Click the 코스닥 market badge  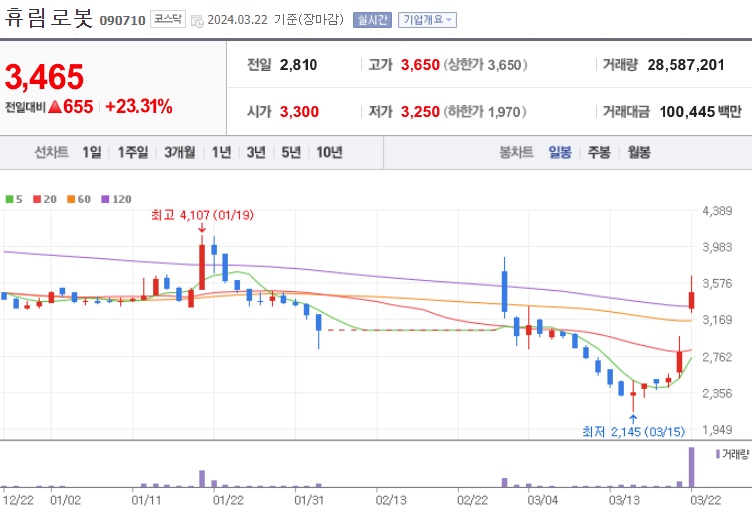[x=168, y=19]
